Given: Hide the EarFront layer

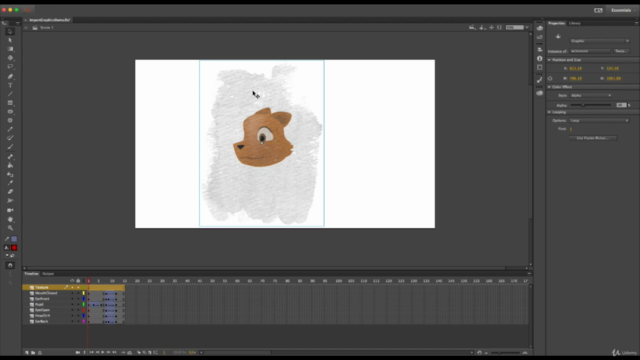Looking at the screenshot, I should [x=72, y=299].
